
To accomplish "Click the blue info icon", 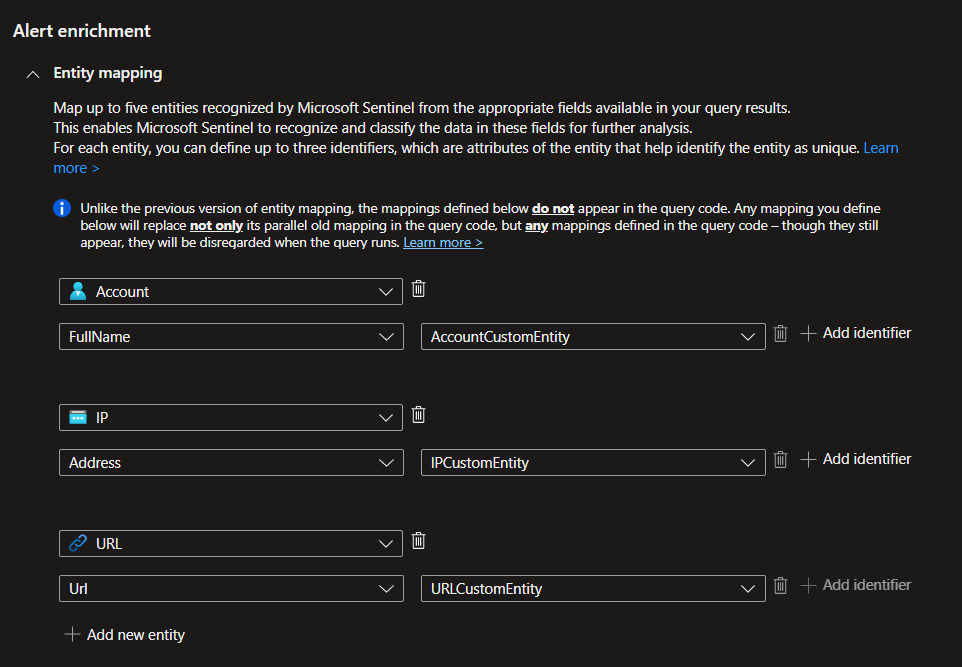I will click(x=62, y=208).
